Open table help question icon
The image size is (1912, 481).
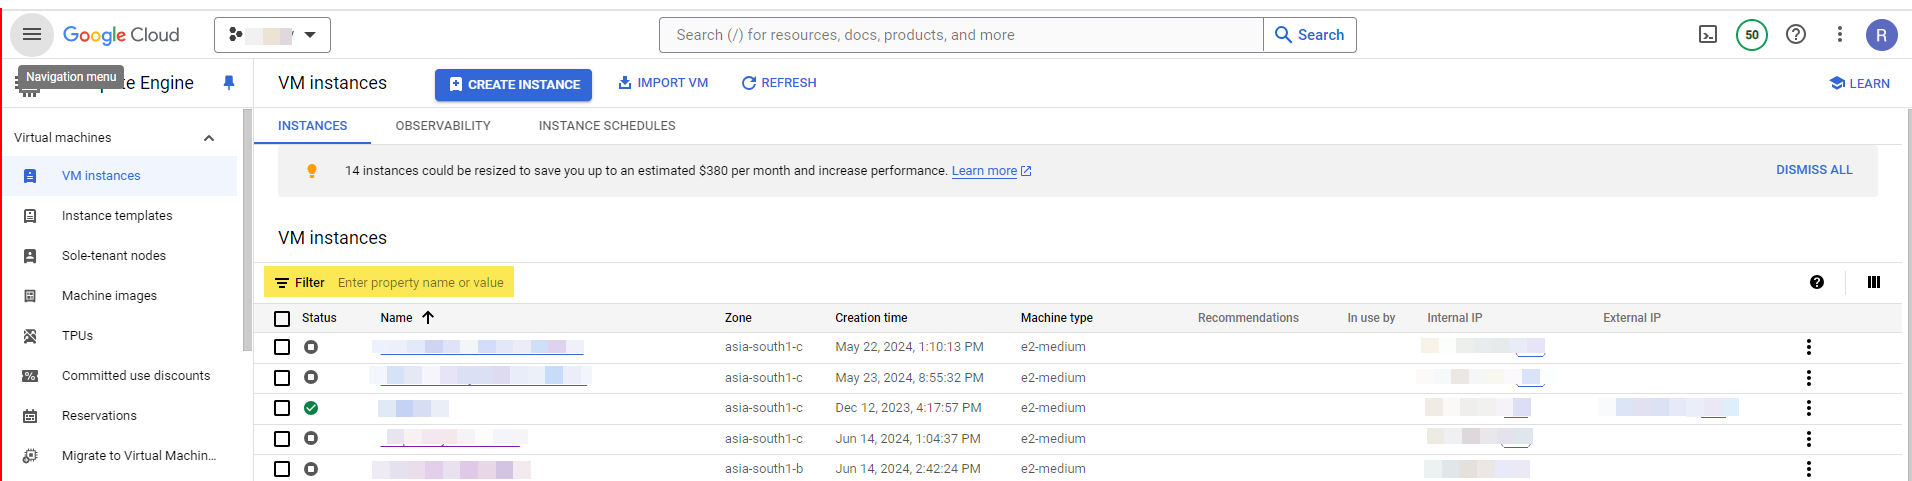click(1817, 283)
